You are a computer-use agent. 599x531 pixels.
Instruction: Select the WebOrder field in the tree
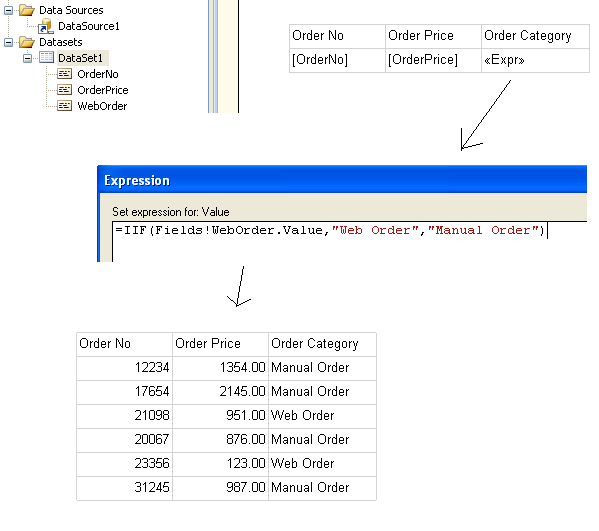point(102,106)
